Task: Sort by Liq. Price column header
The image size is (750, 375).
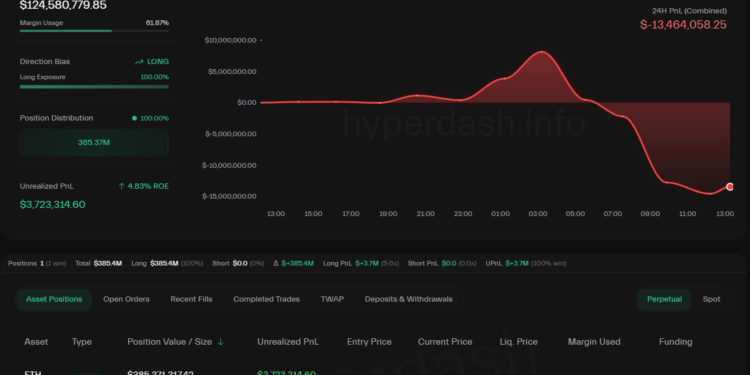Action: click(x=518, y=342)
